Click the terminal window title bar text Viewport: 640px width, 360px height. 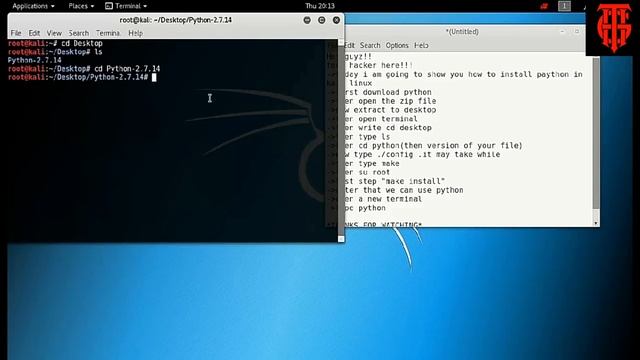click(x=176, y=20)
